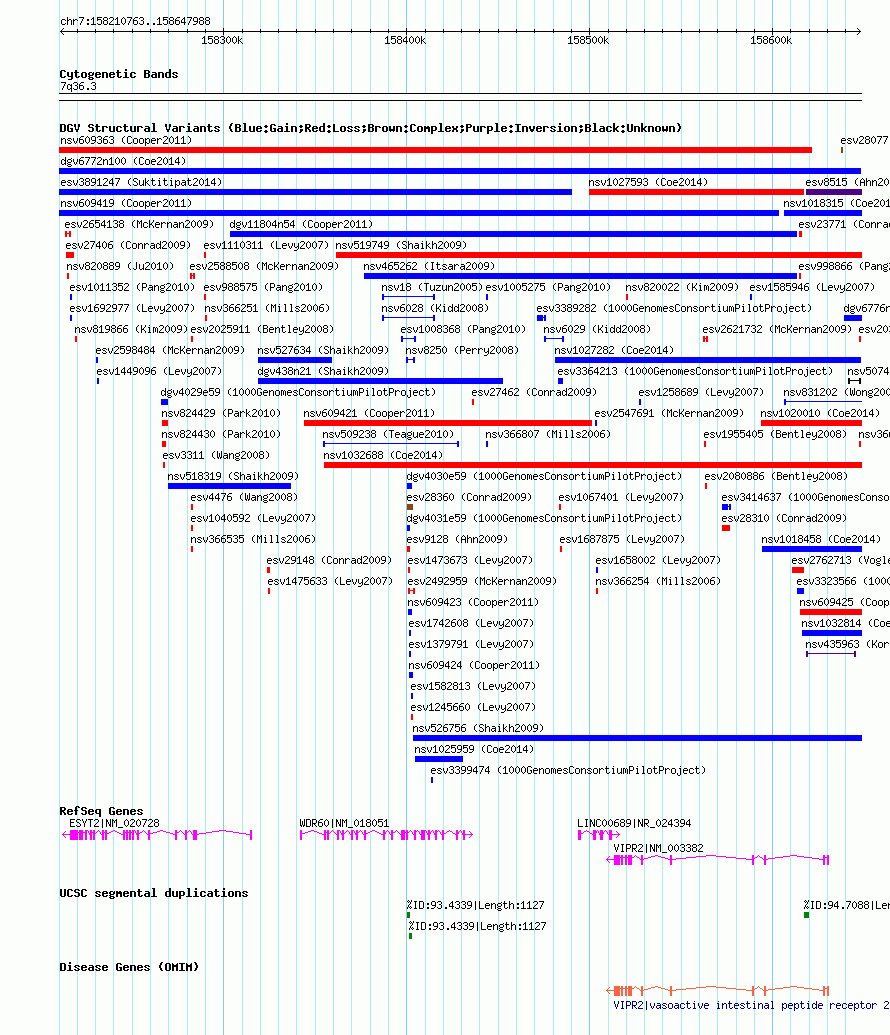The height and width of the screenshot is (1035, 890).
Task: Select nsv1018458 (Coe2014) variant label
Action: point(821,540)
